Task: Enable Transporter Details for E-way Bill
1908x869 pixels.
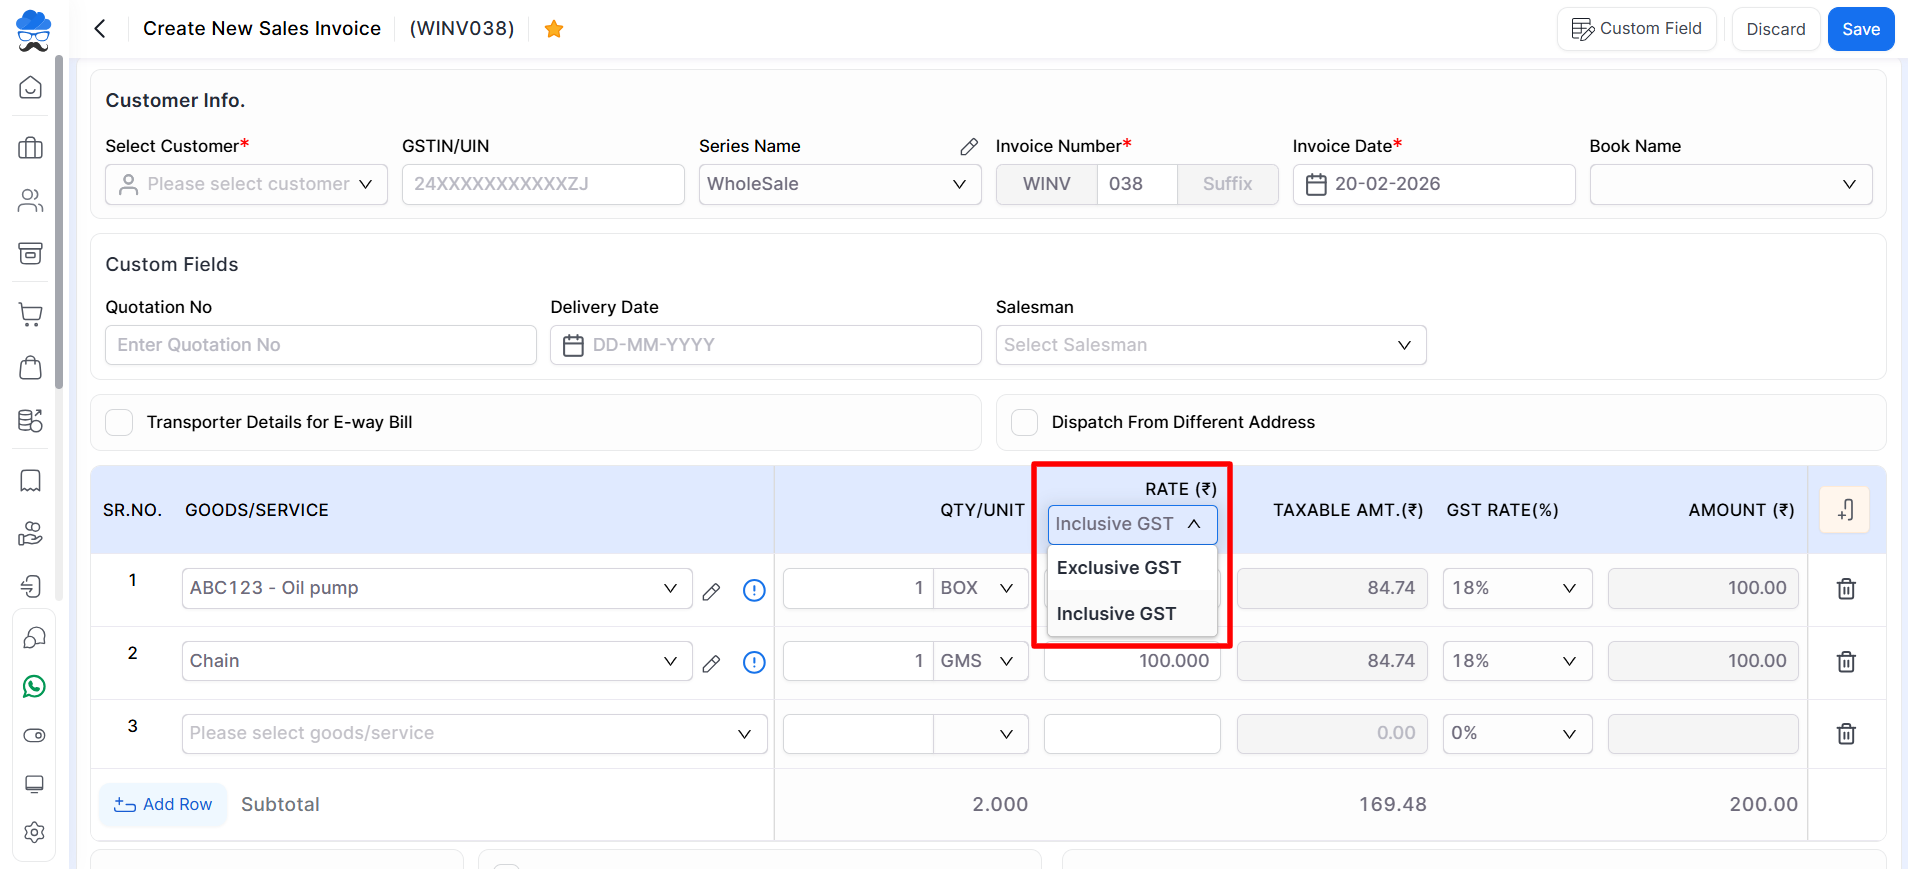Action: [120, 422]
